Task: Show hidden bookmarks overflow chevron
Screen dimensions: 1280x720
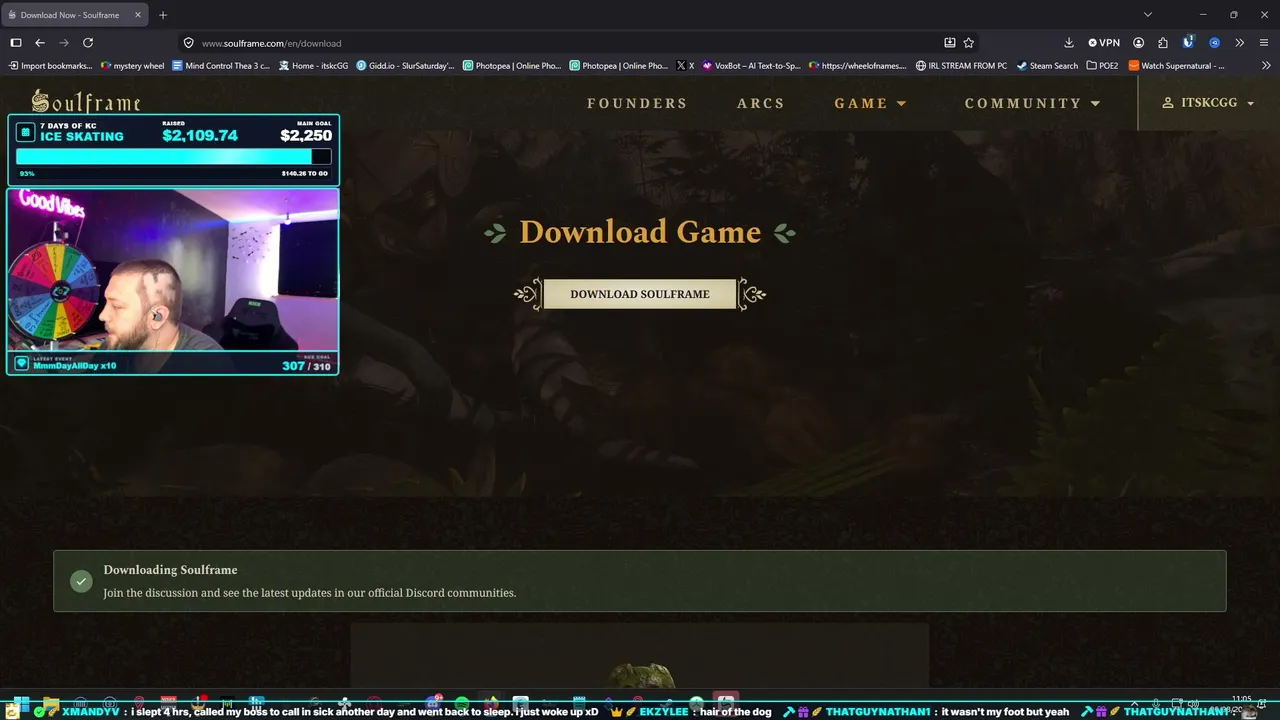Action: click(x=1264, y=66)
